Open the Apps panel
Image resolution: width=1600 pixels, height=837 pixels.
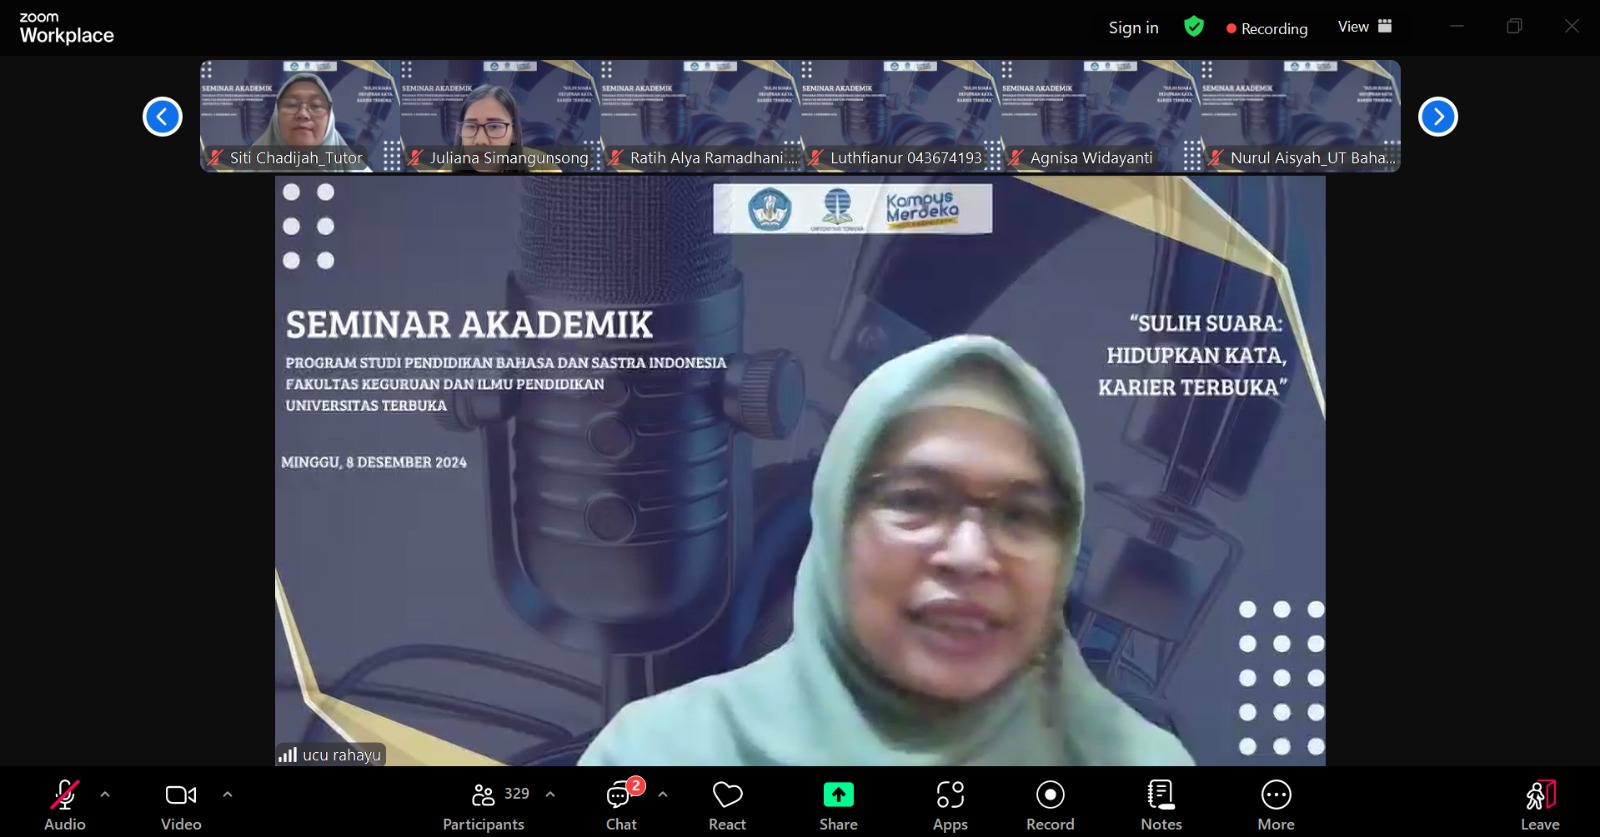click(x=950, y=805)
